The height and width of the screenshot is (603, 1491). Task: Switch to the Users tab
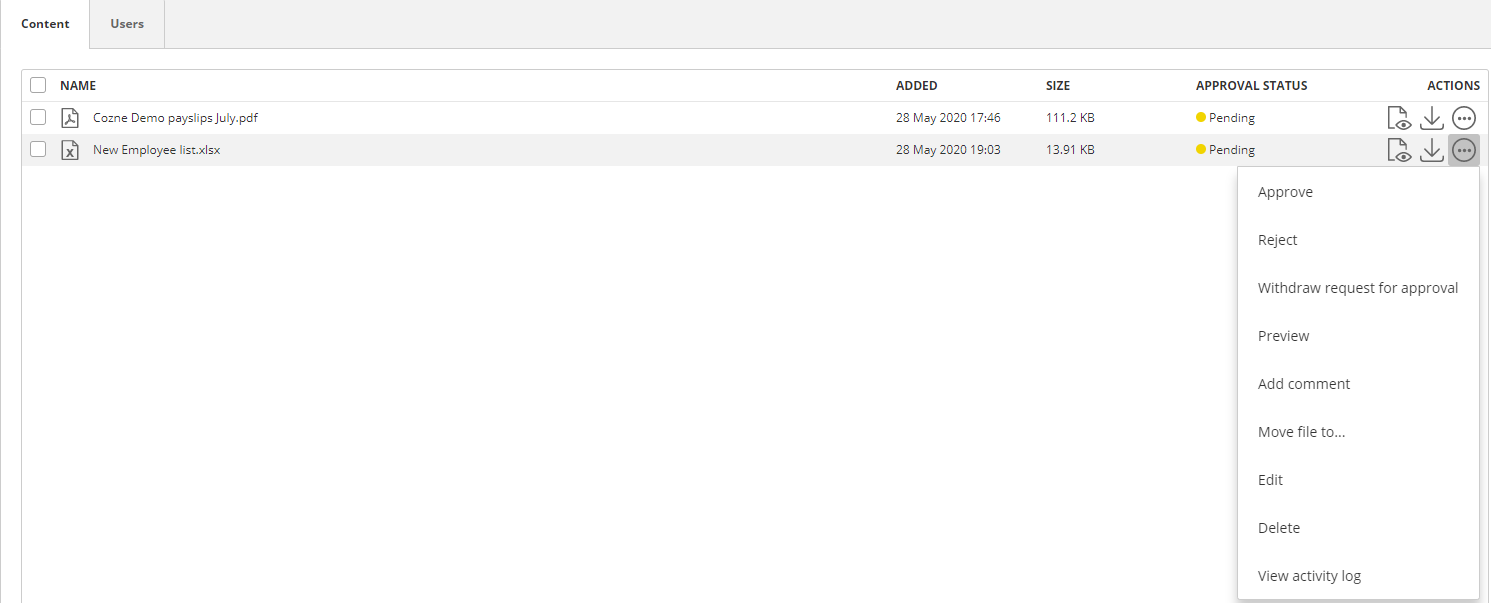pyautogui.click(x=126, y=23)
